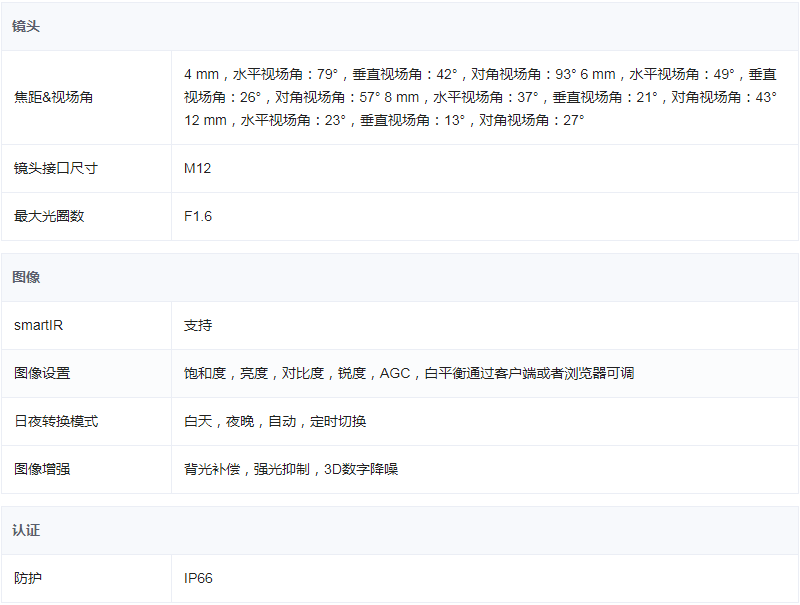Viewport: 800px width, 605px height.
Task: Select the focal length and field of view values
Action: (x=480, y=97)
